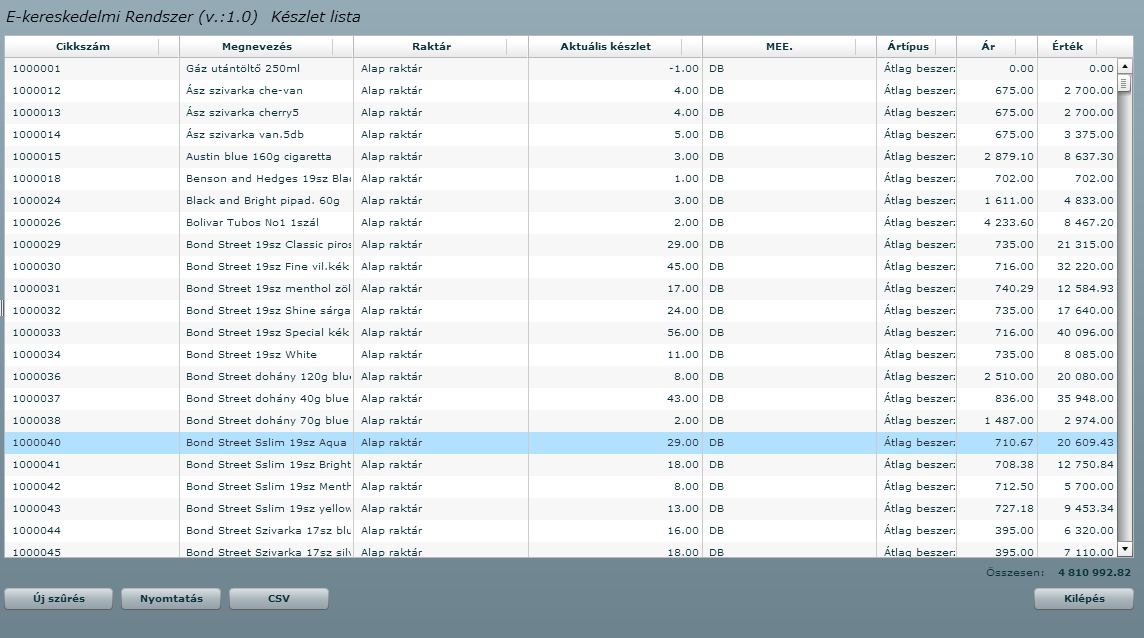Click the 56.00 stock quantity
The height and width of the screenshot is (638, 1144).
[x=683, y=332]
